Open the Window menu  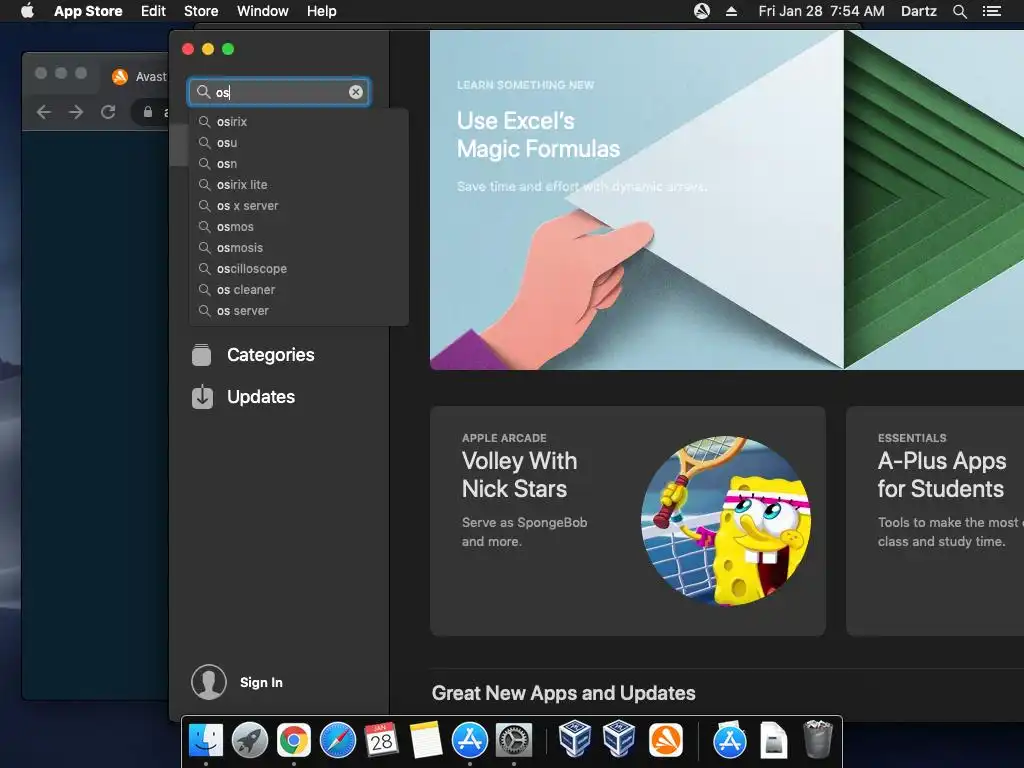point(263,11)
